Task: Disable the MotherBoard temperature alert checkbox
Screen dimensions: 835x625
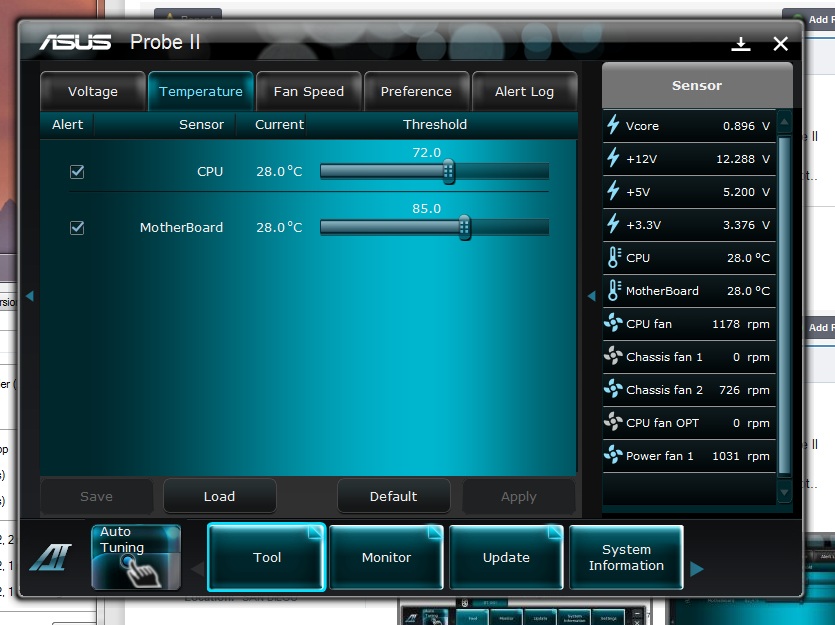Action: (77, 227)
